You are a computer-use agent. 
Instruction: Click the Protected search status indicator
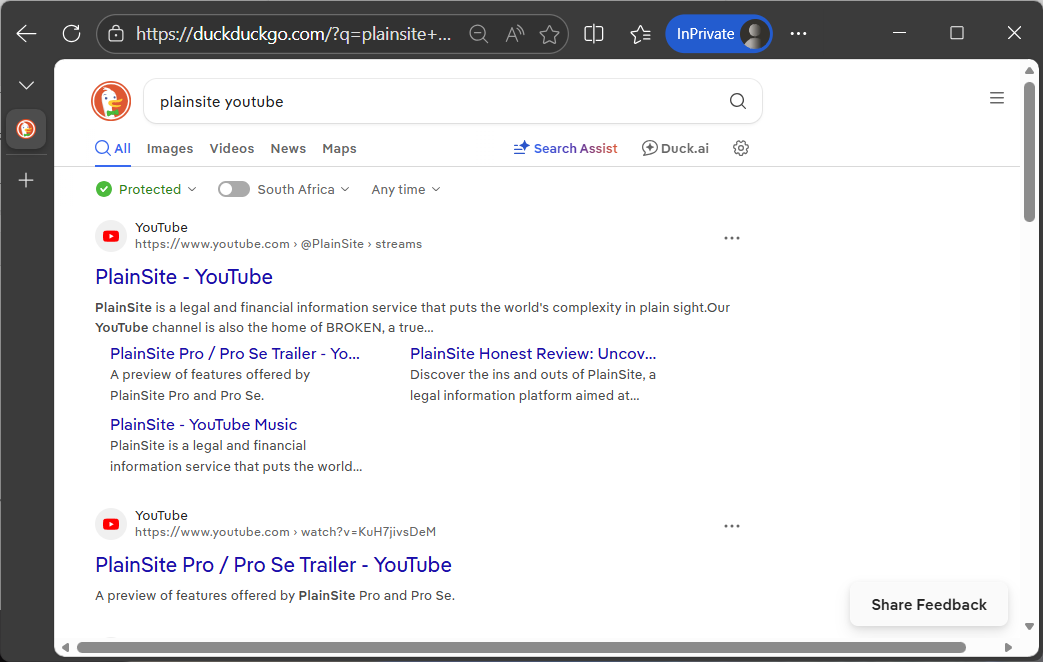(103, 189)
